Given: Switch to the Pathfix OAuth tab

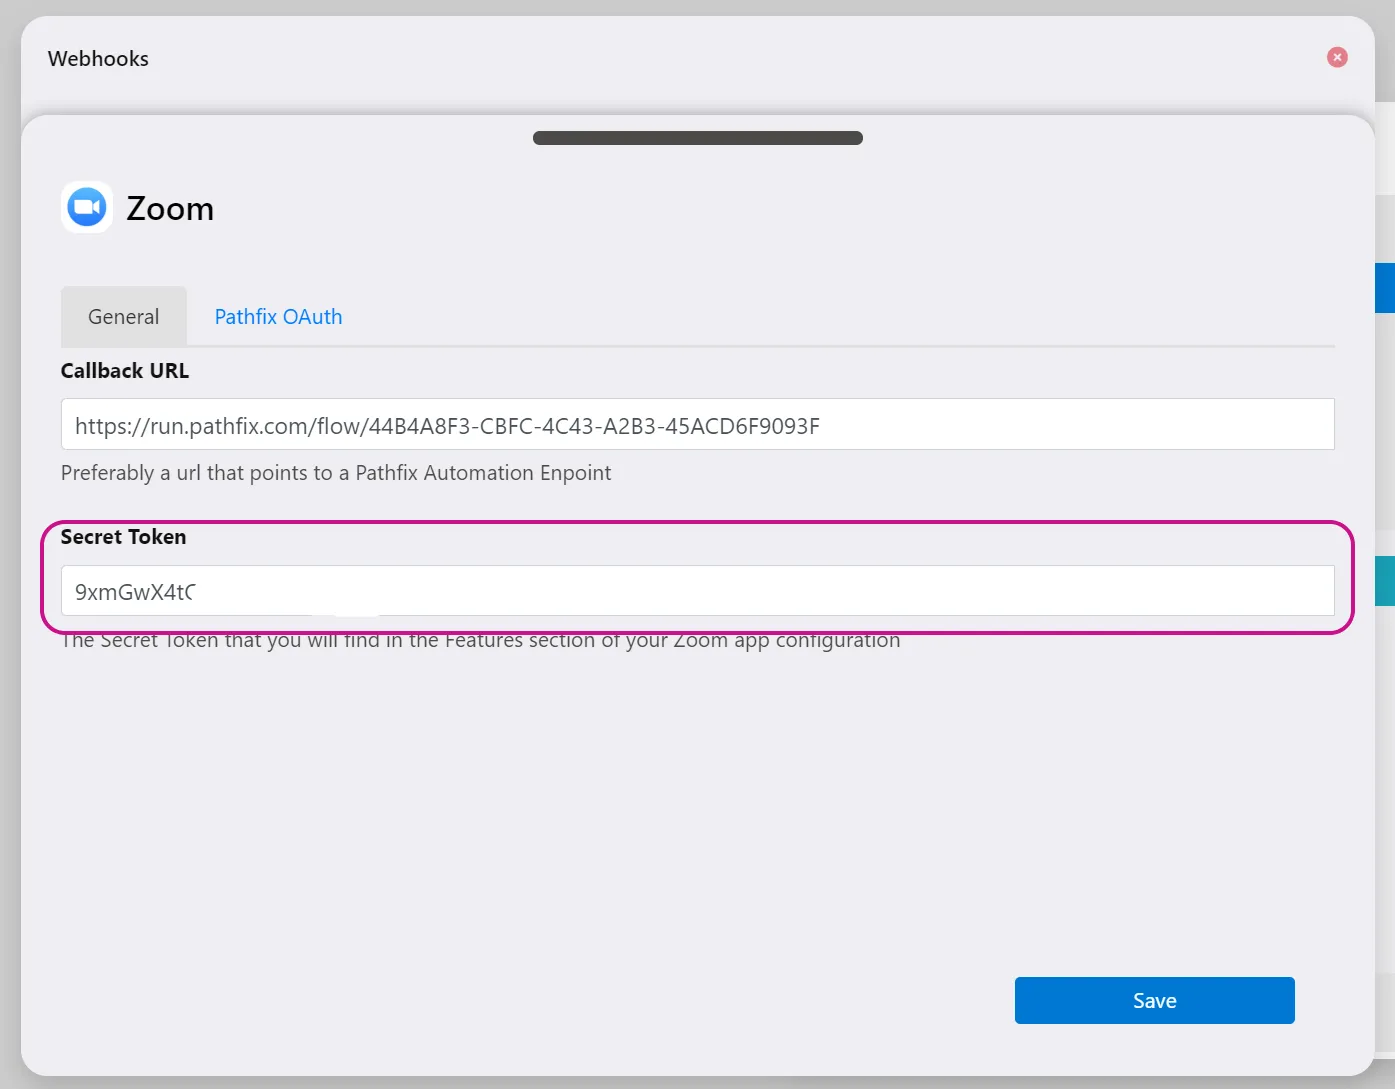Looking at the screenshot, I should [278, 317].
